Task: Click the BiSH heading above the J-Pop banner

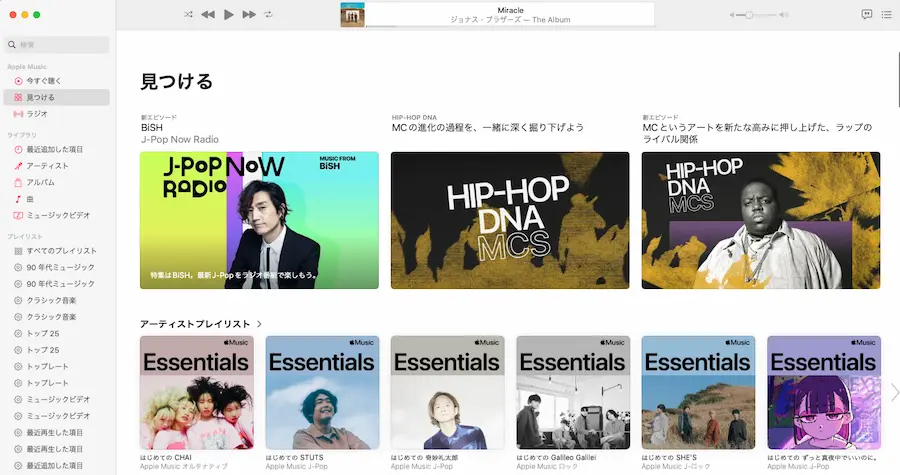Action: [x=152, y=128]
